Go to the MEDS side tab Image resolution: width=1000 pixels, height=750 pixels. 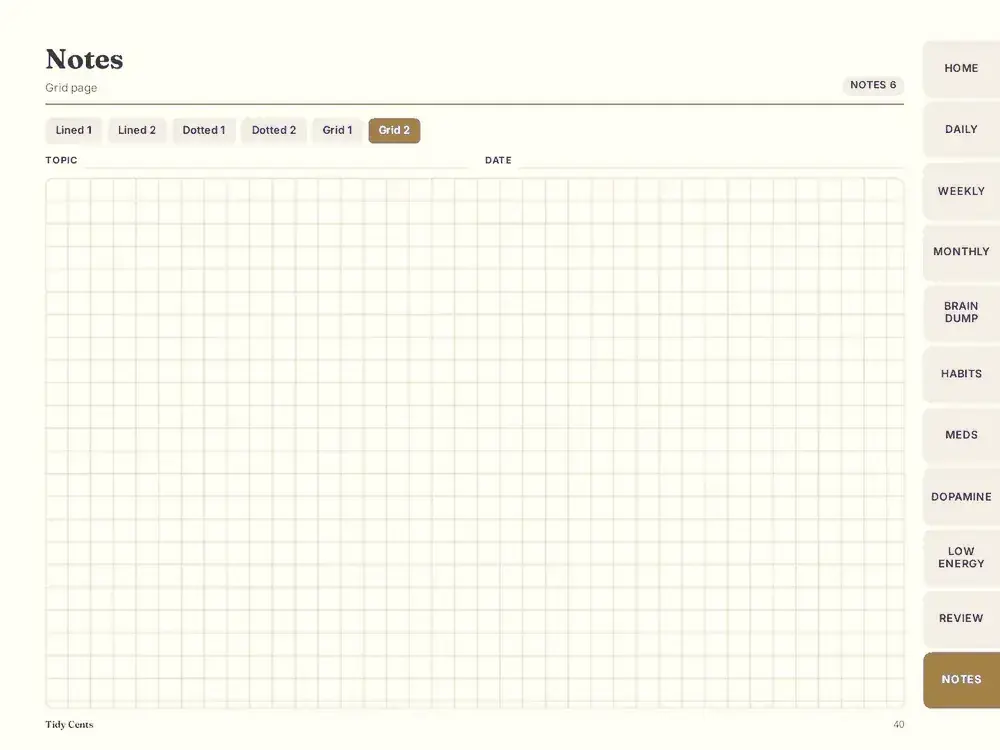coord(961,435)
